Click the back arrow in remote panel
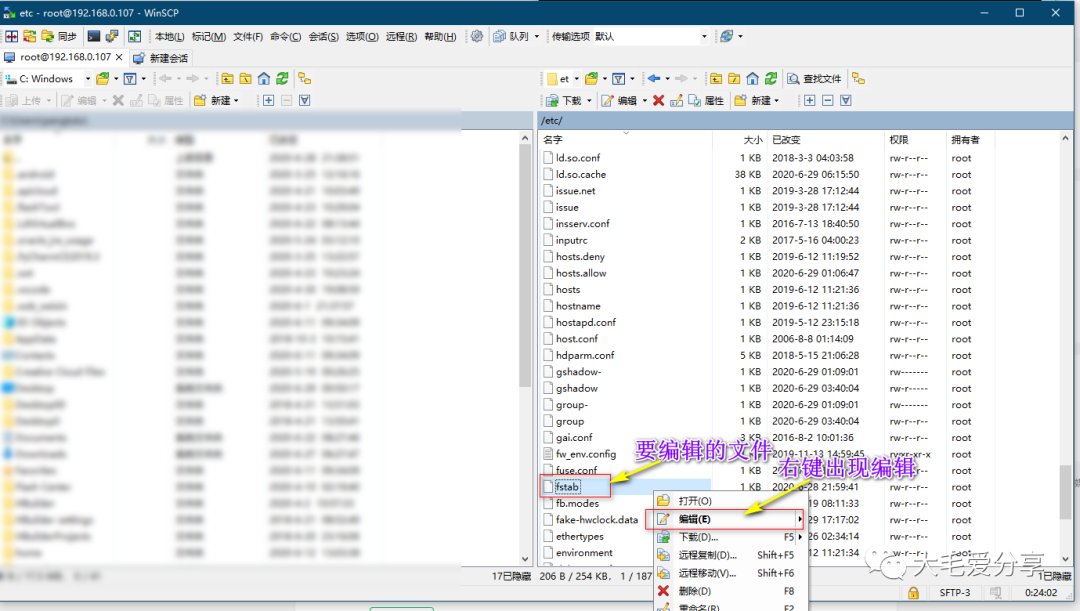 point(654,79)
